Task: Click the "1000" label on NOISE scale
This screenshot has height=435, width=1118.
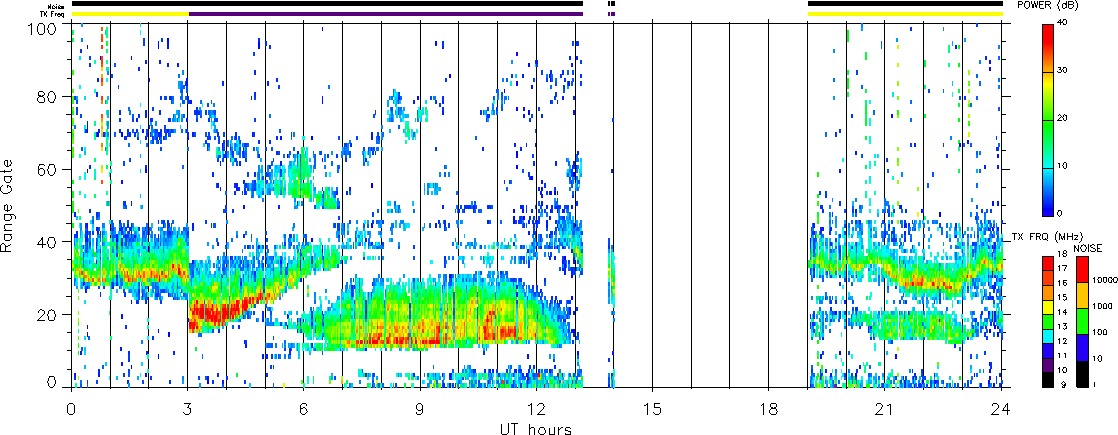Action: point(1102,306)
